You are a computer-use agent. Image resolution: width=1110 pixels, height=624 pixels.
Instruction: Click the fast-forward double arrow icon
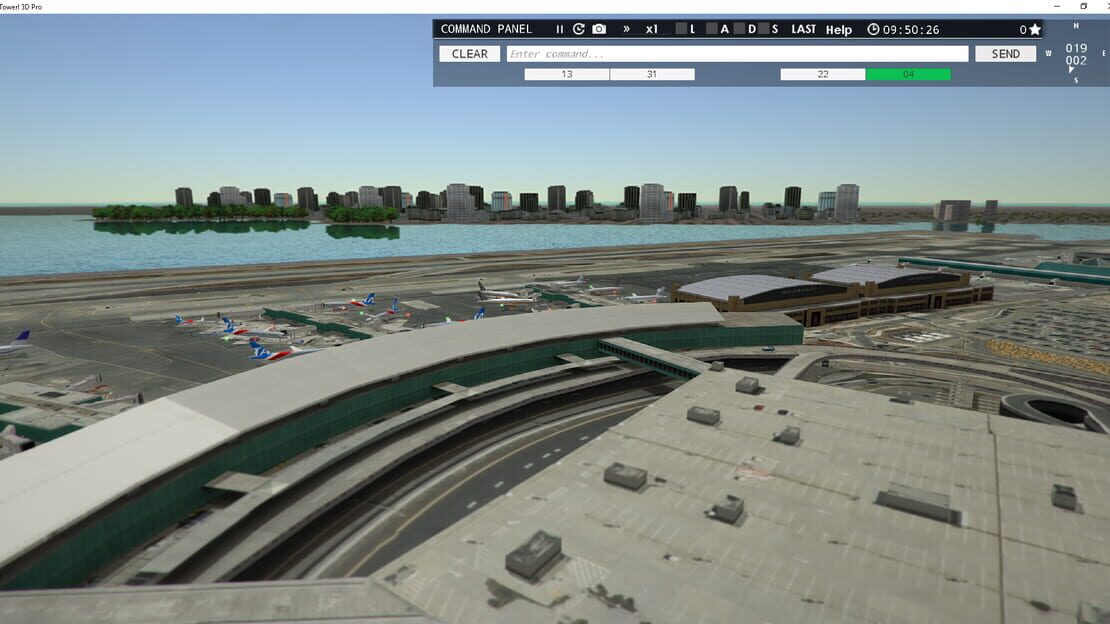(626, 29)
